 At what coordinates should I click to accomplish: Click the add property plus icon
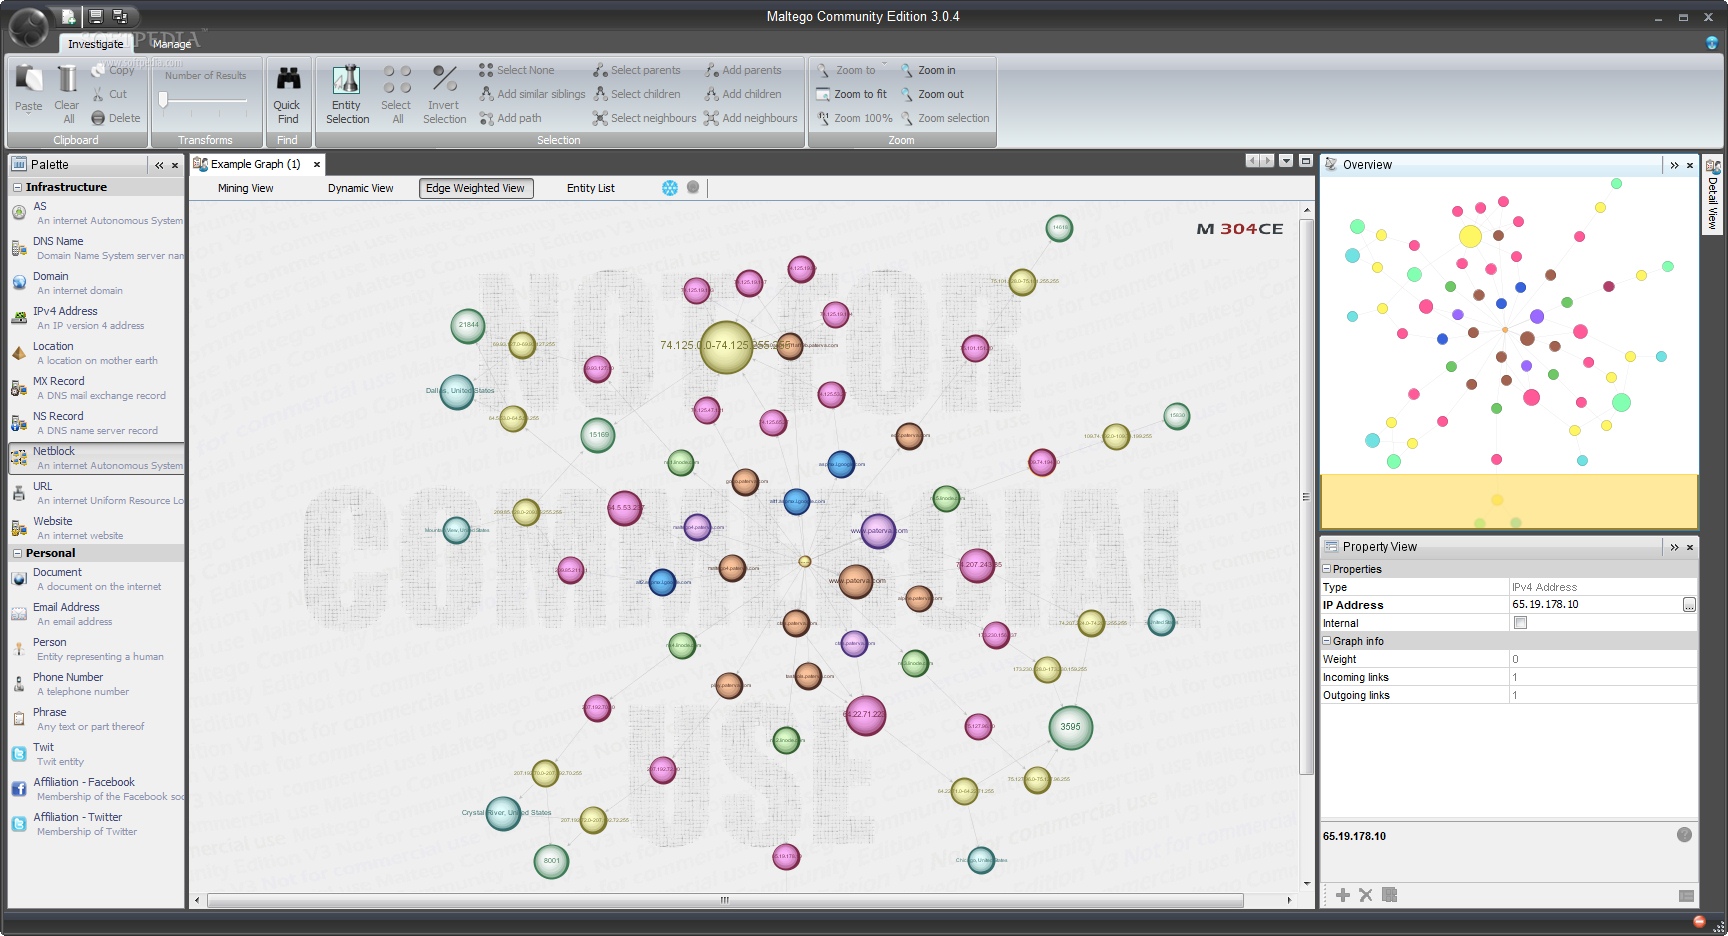[x=1343, y=895]
